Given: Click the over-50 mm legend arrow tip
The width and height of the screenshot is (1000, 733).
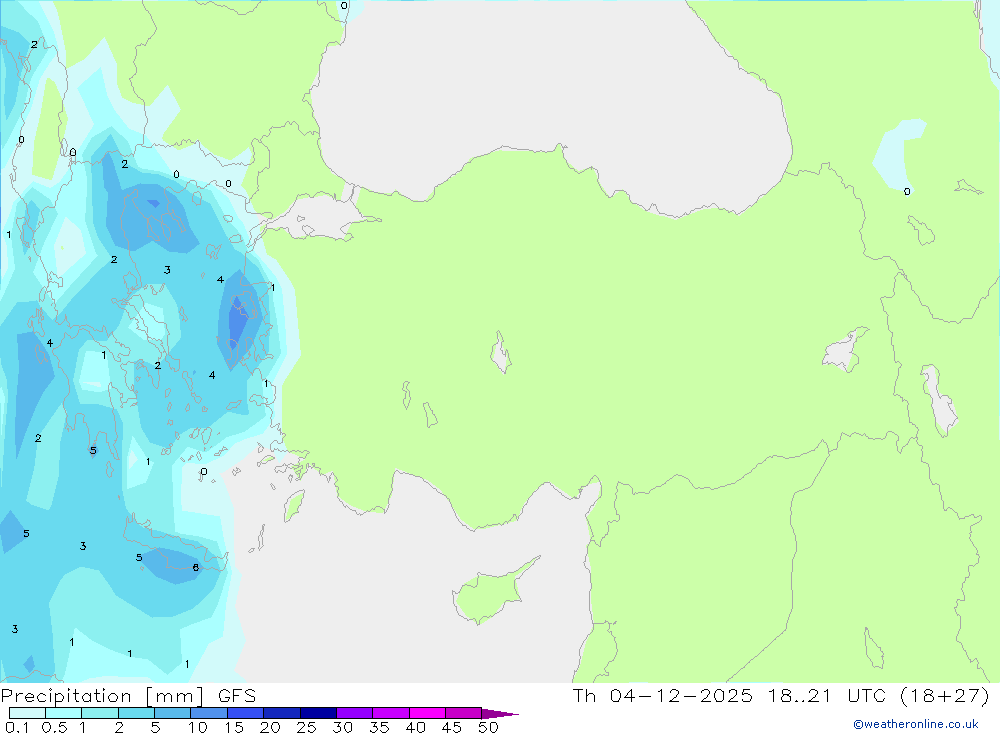Looking at the screenshot, I should tap(500, 713).
